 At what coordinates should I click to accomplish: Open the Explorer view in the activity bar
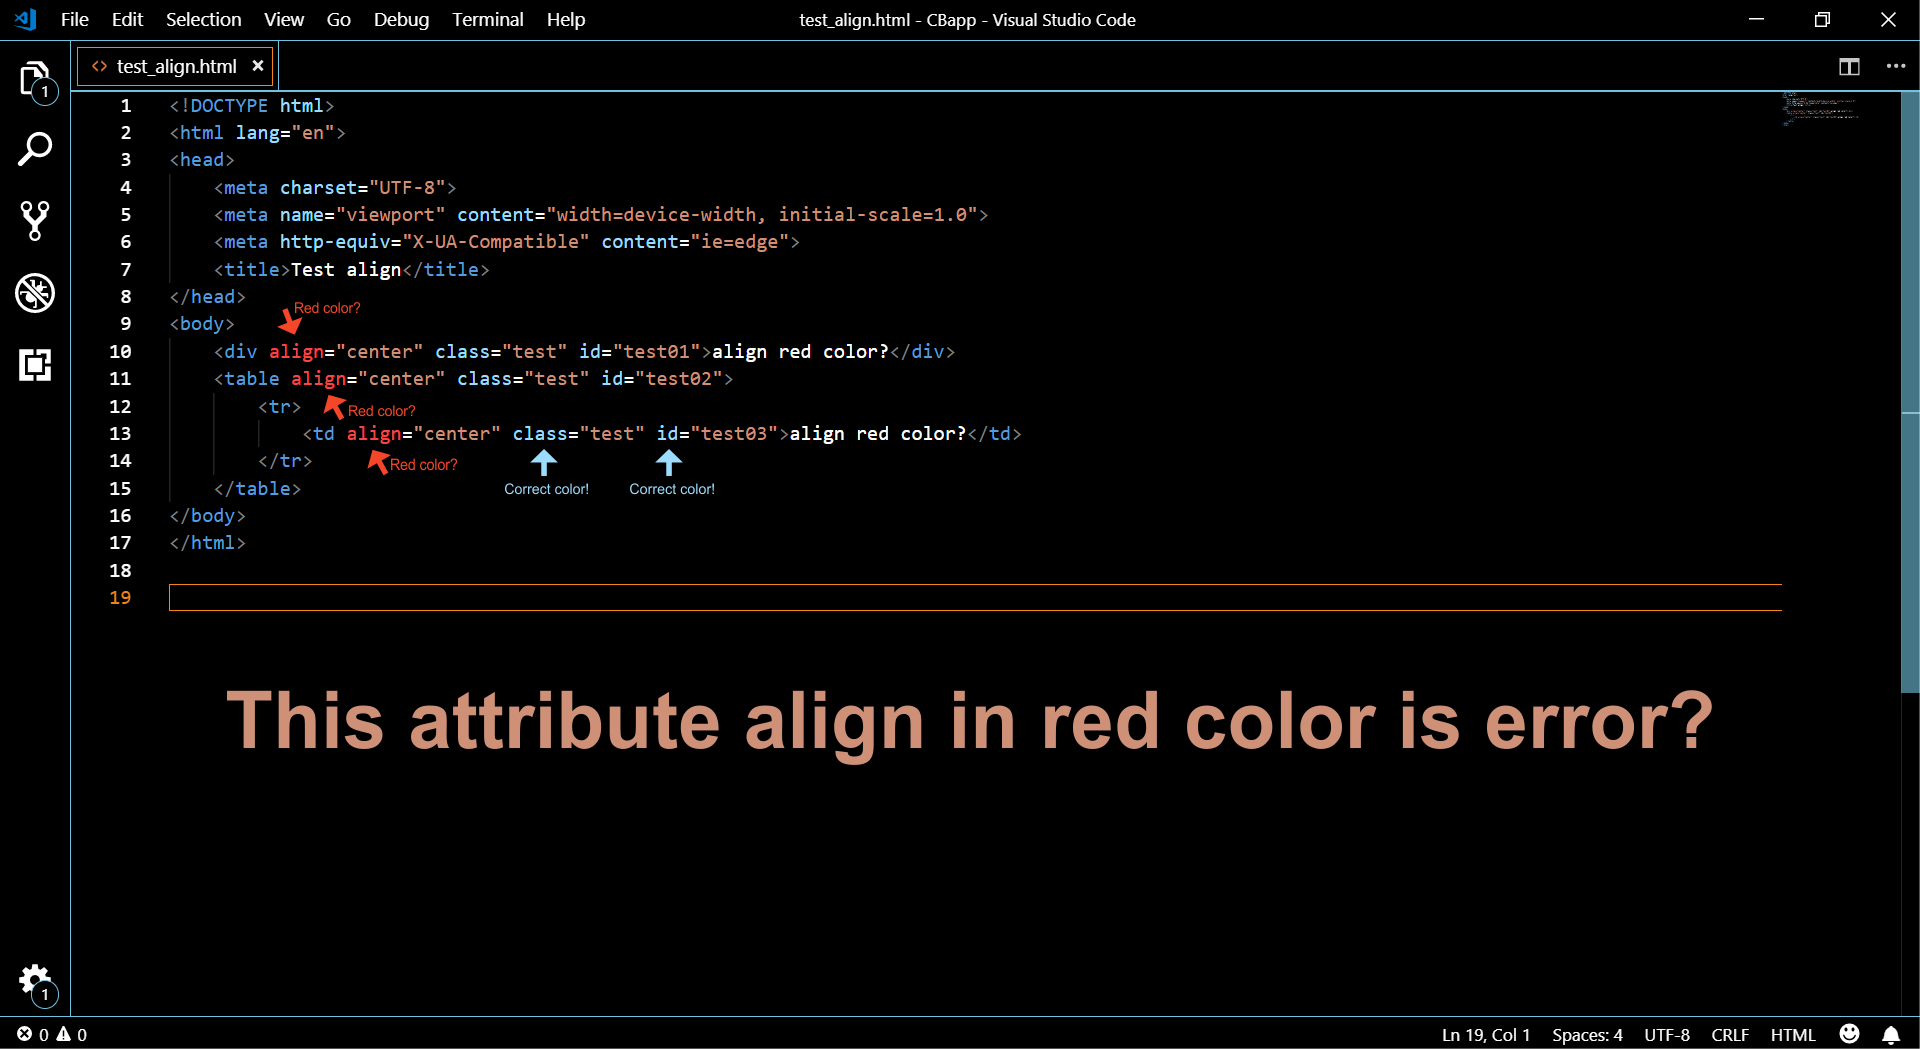point(35,79)
